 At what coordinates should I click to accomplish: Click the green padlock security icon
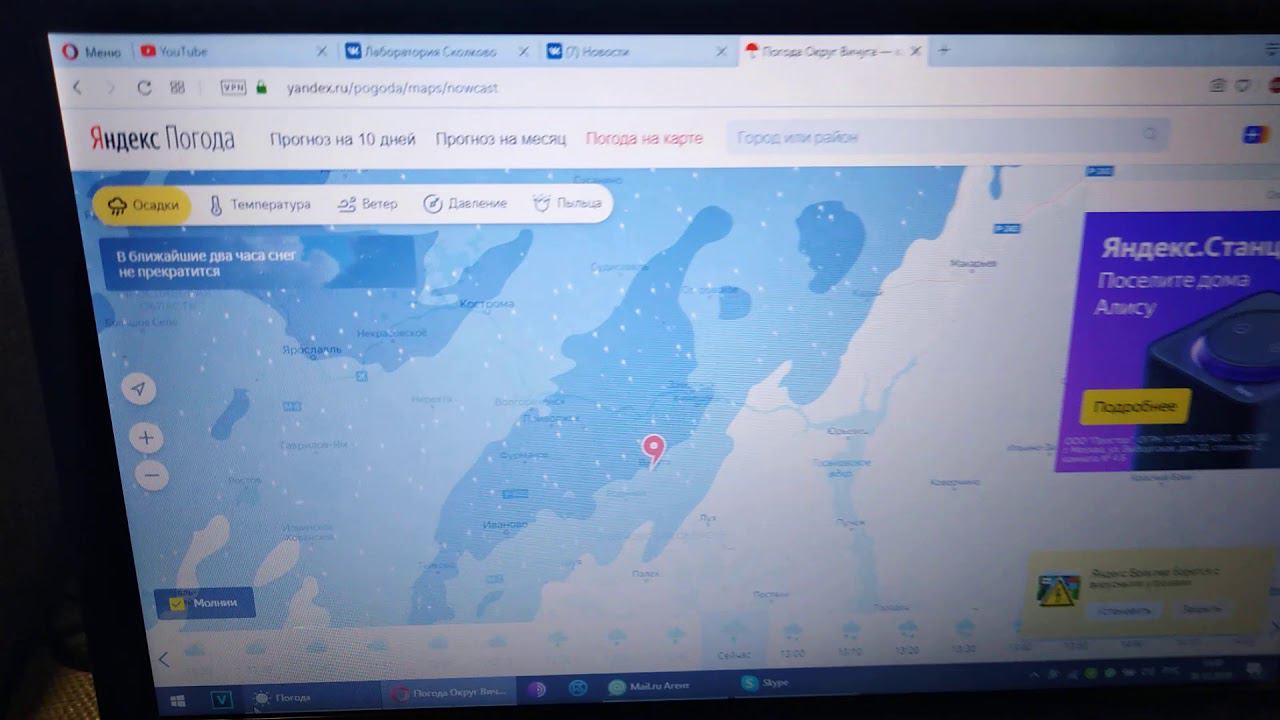pyautogui.click(x=262, y=88)
